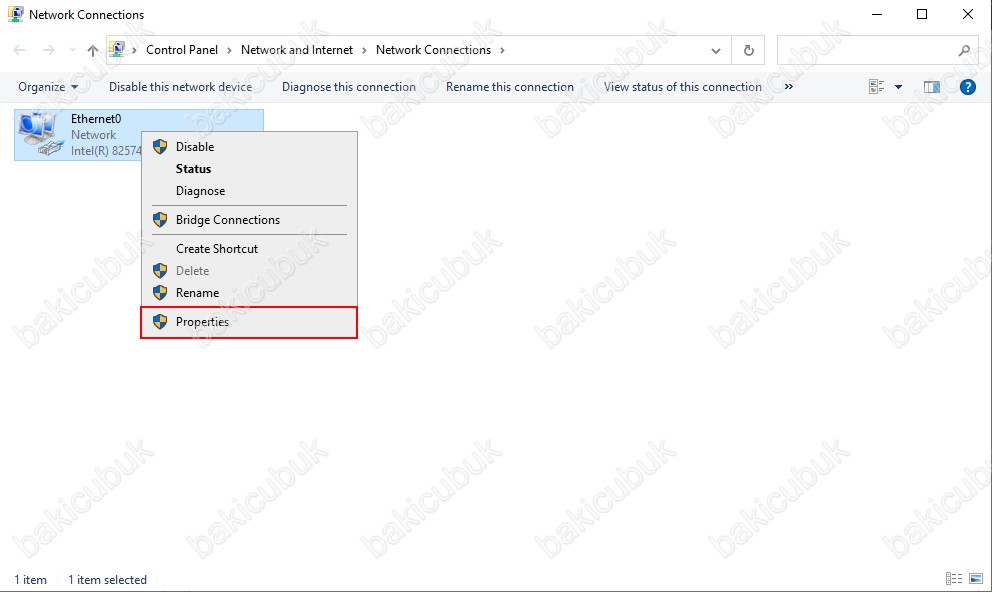Select Properties from the context menu
992x592 pixels.
202,322
